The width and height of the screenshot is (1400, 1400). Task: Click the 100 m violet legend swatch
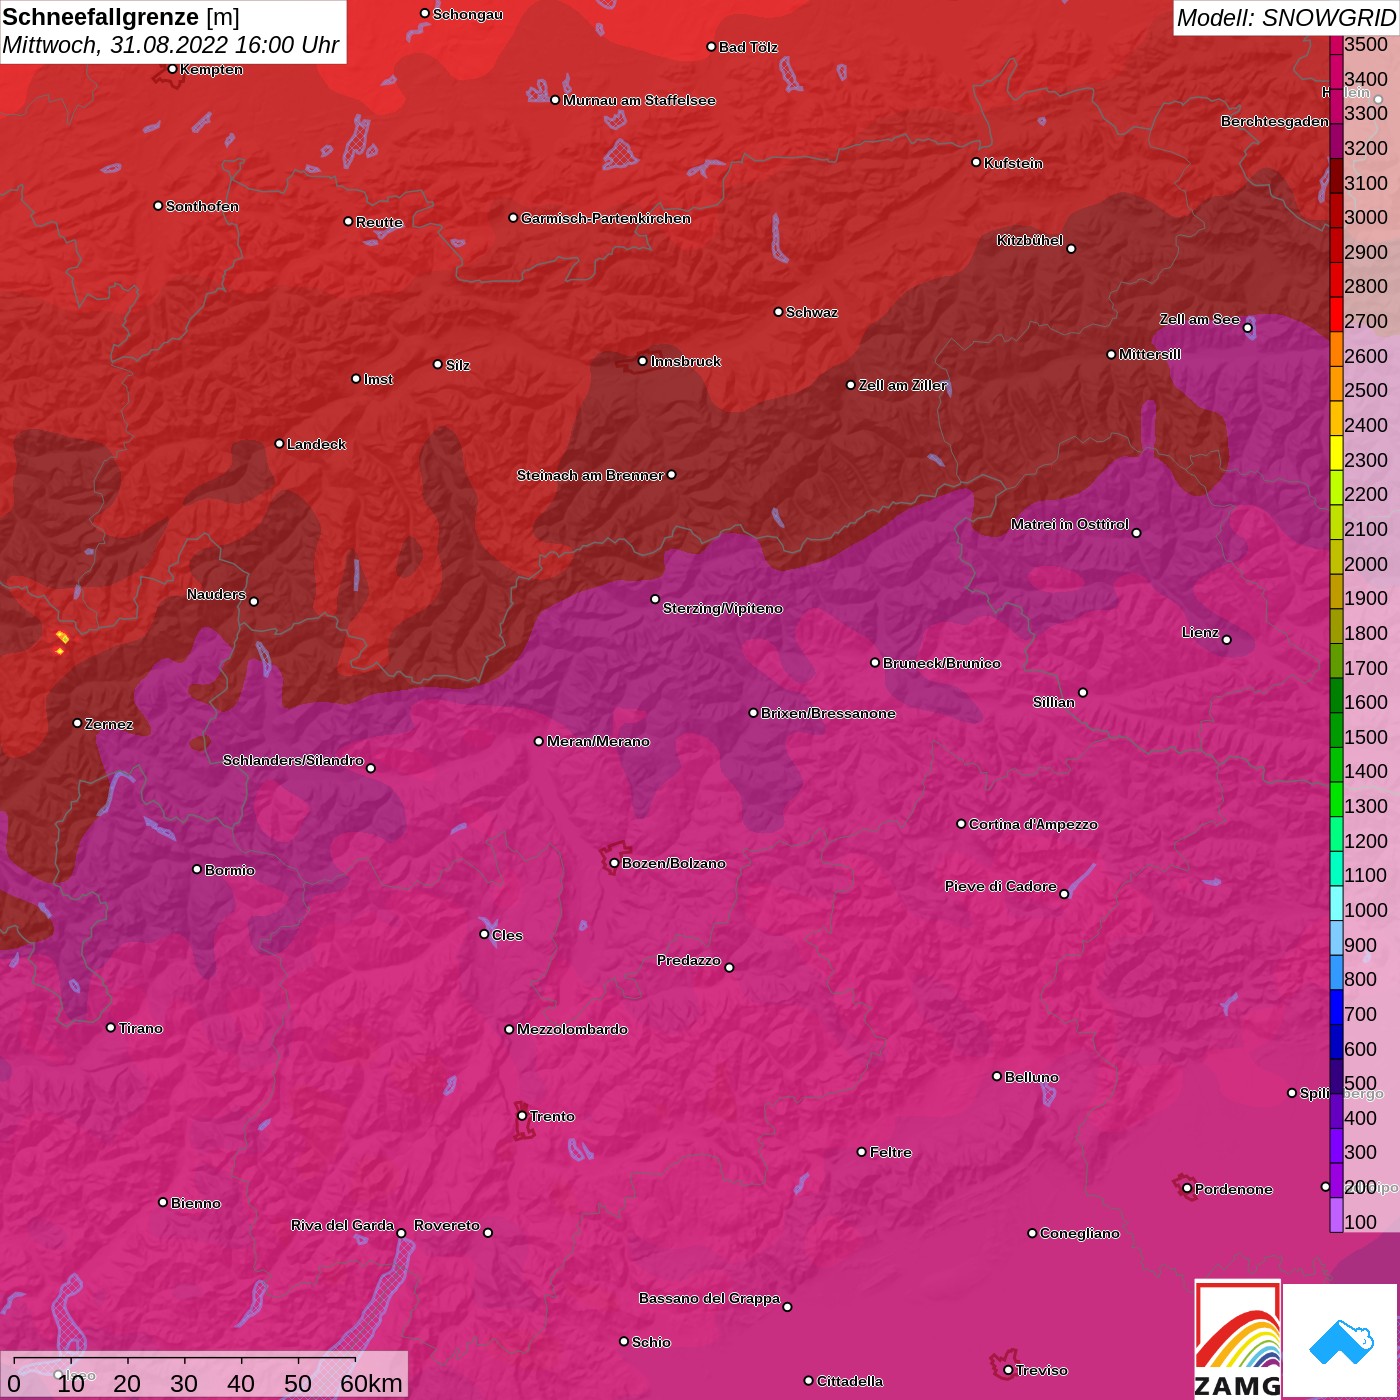(1336, 1214)
